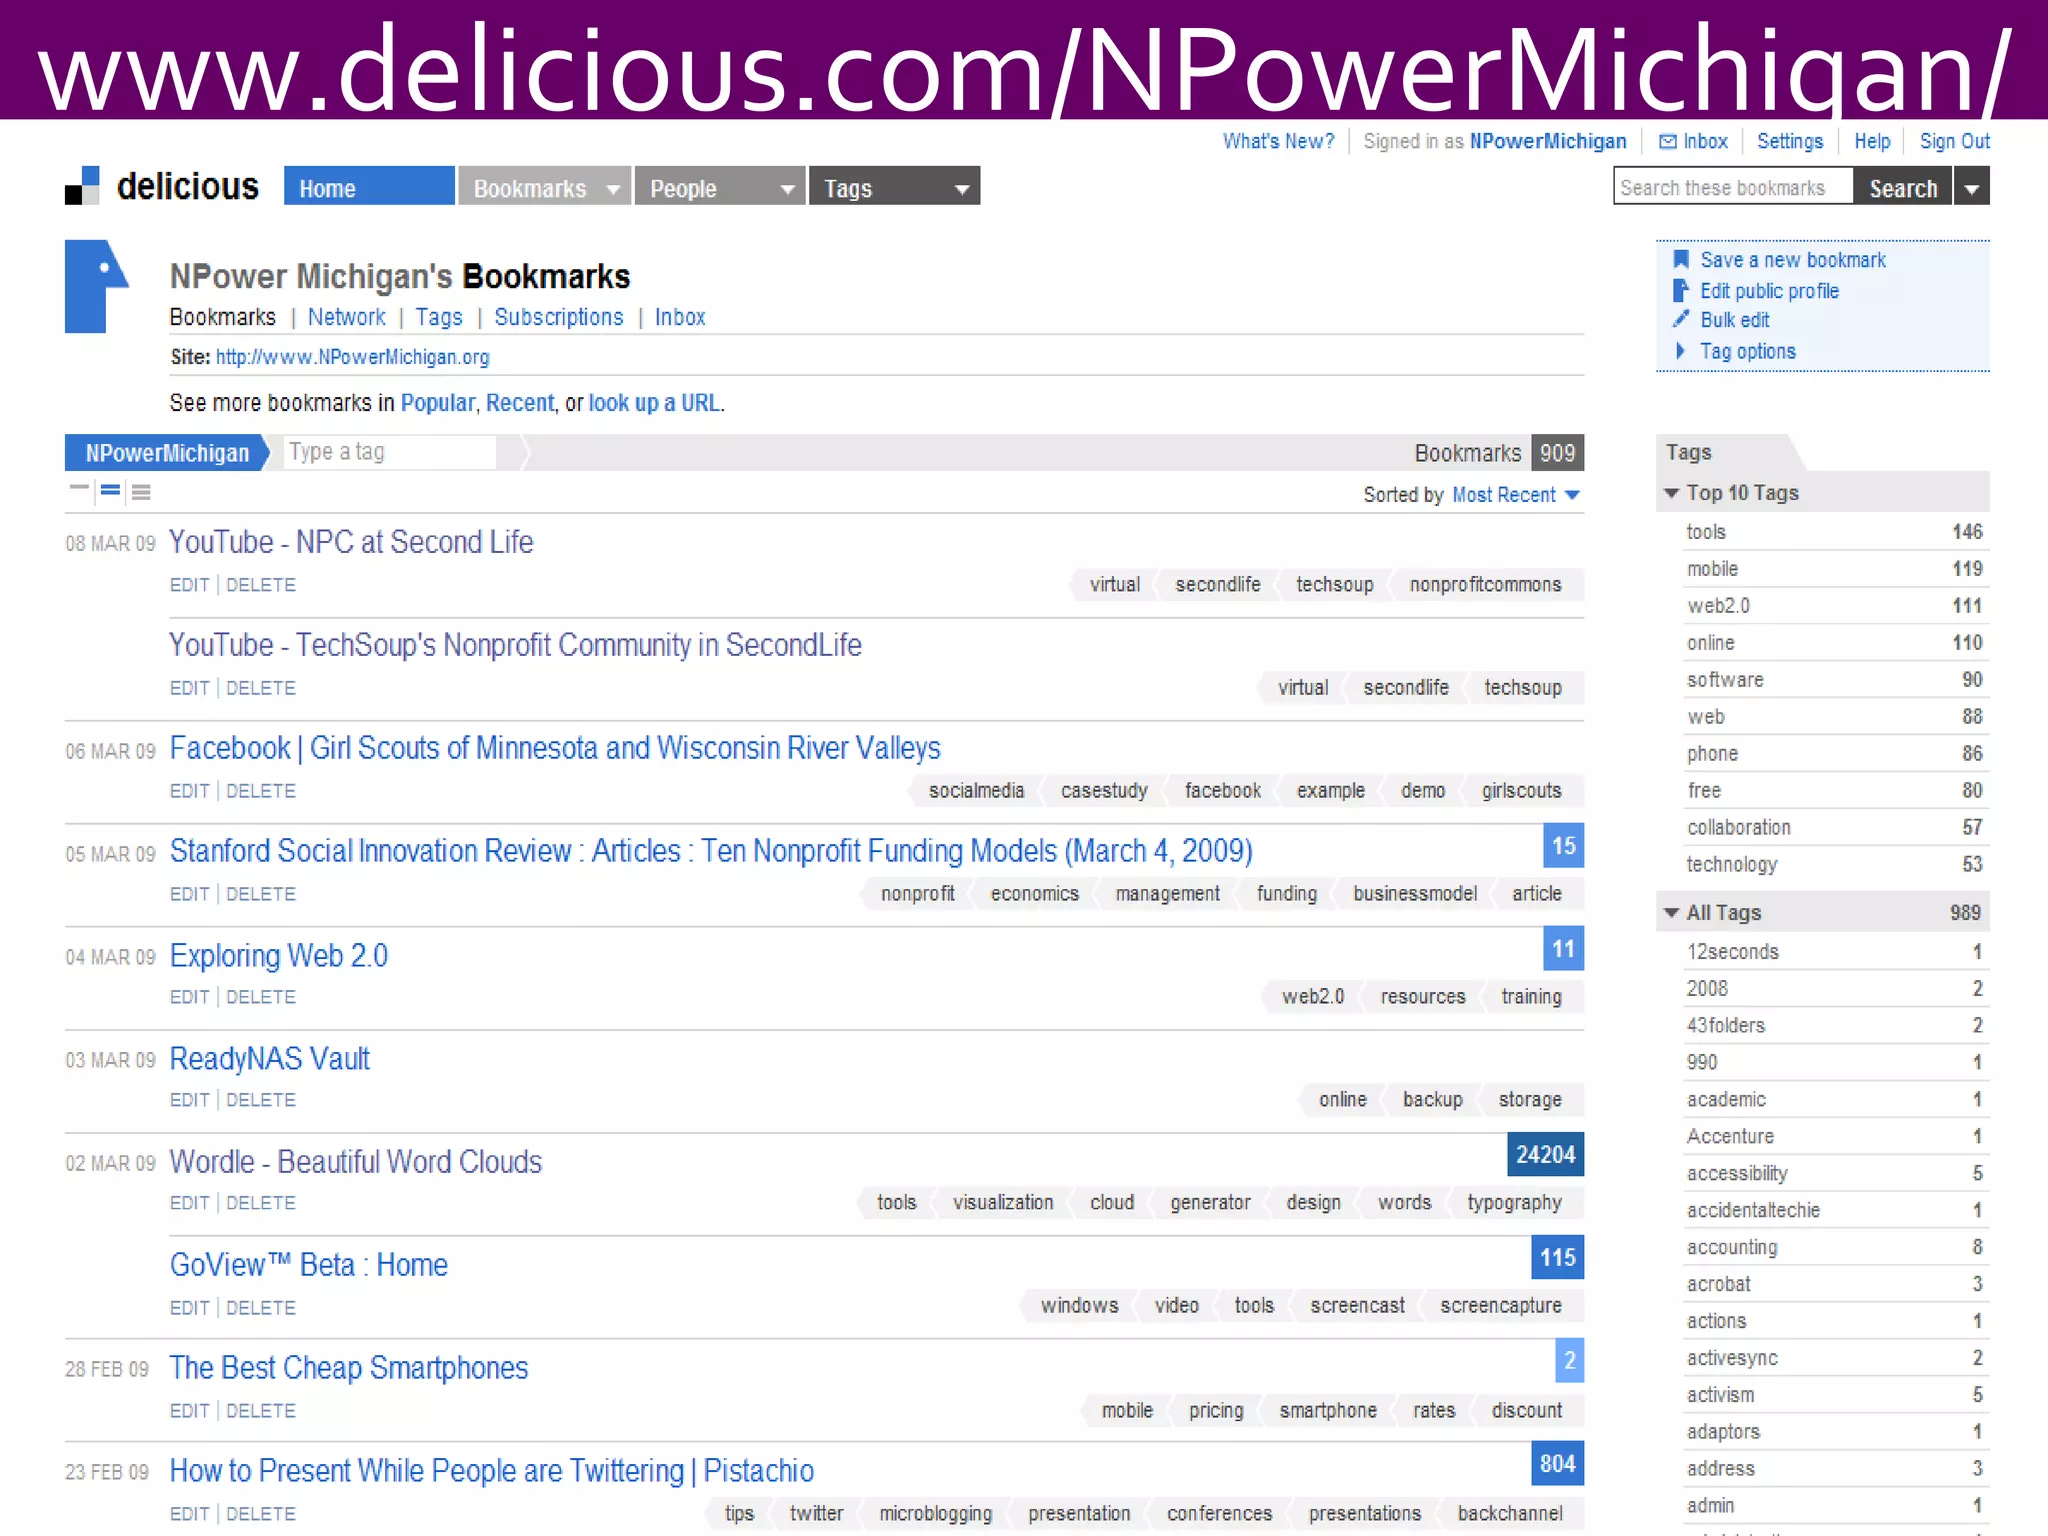
Task: Open the search options dropdown arrow
Action: point(1971,189)
